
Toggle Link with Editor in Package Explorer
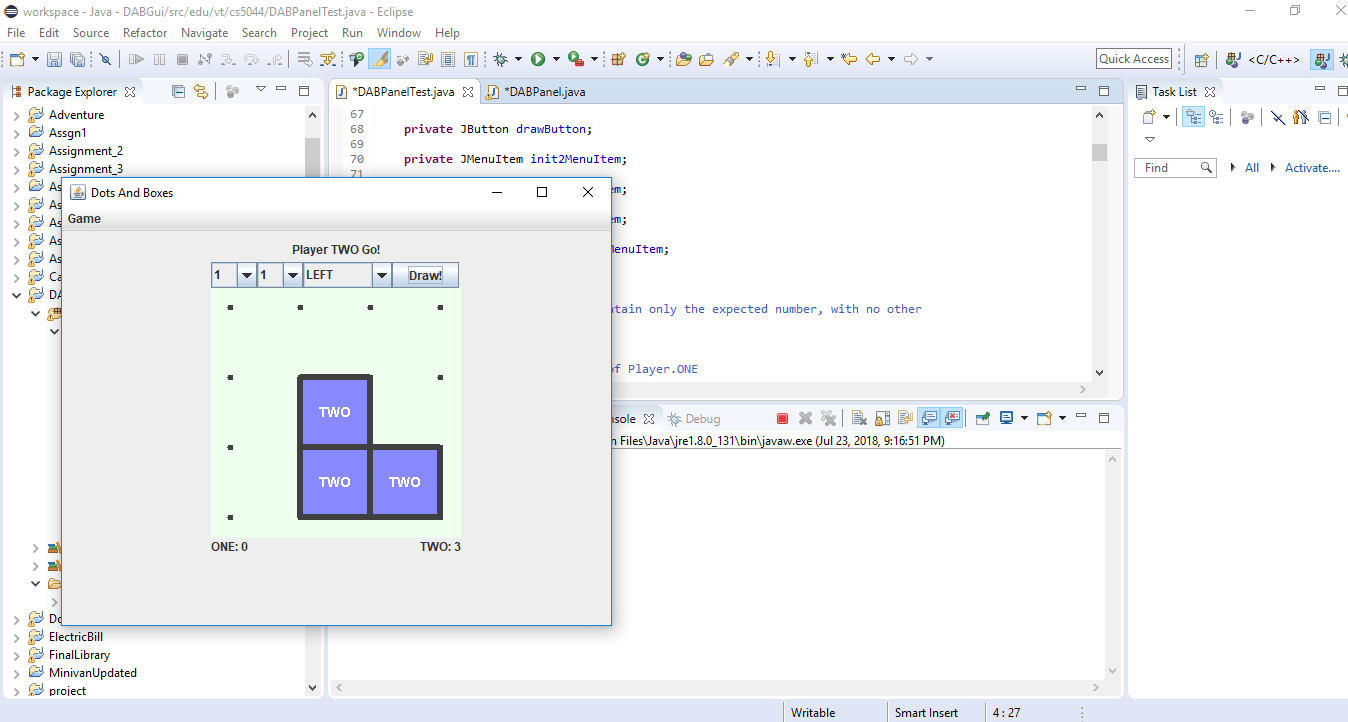point(201,91)
